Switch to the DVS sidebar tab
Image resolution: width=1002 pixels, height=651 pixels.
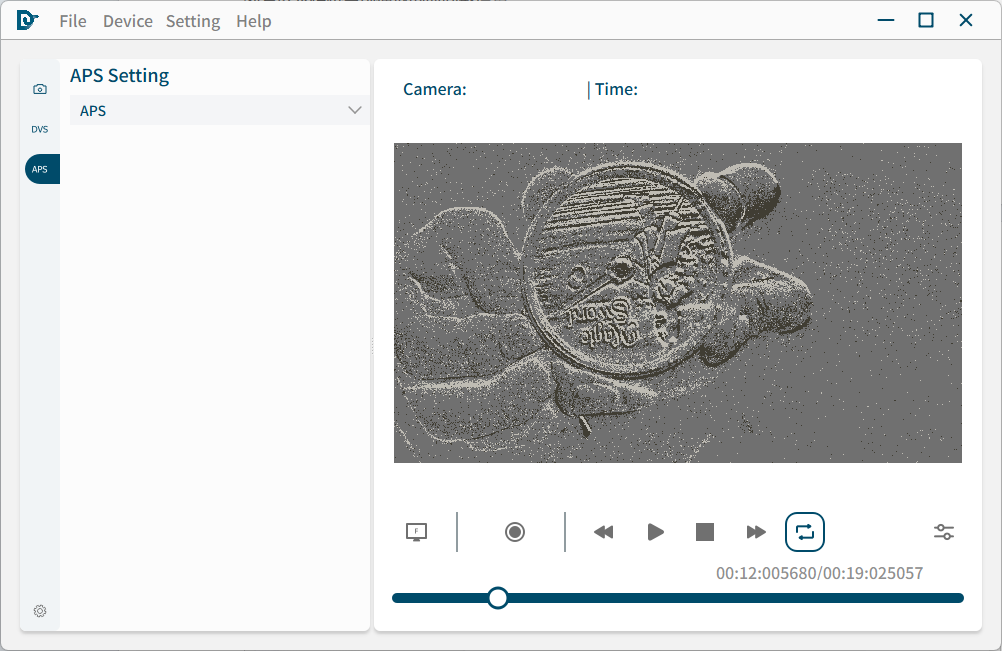click(40, 129)
